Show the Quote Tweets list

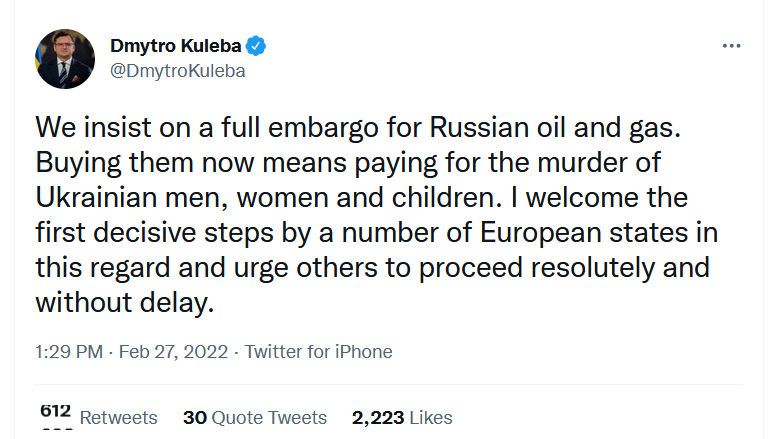point(268,417)
